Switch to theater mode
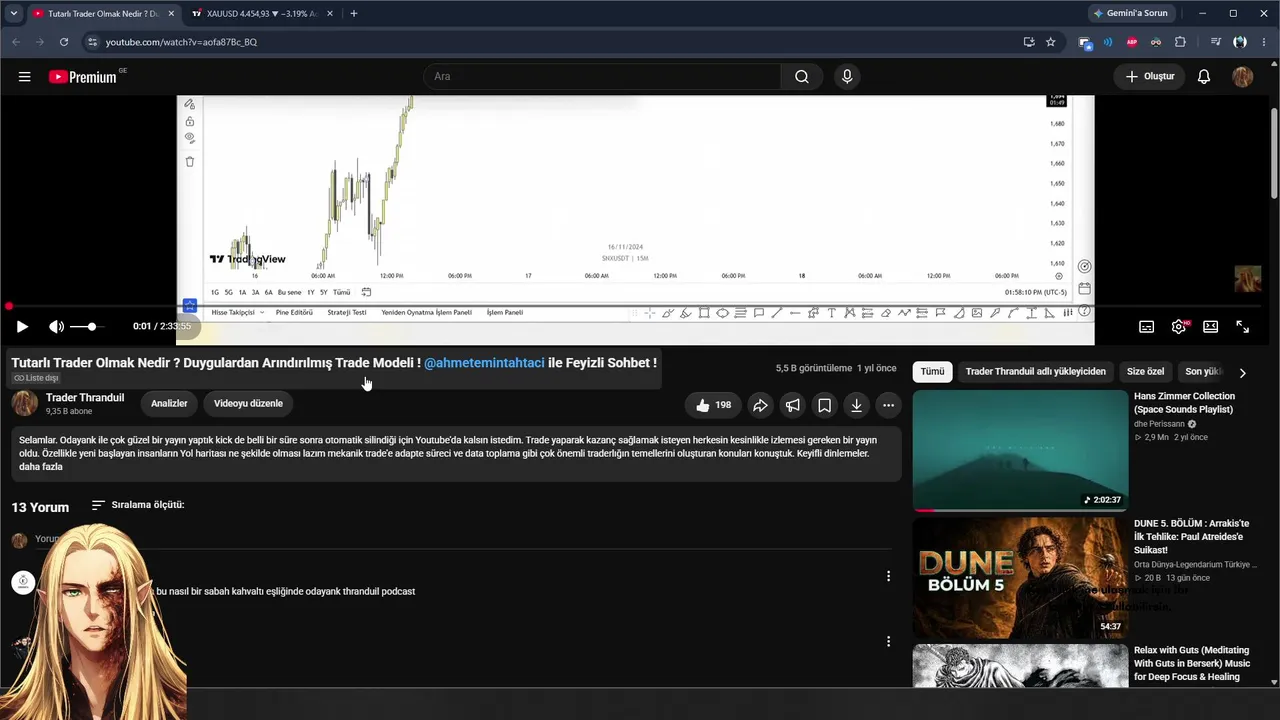Image resolution: width=1280 pixels, height=720 pixels. 1210,326
